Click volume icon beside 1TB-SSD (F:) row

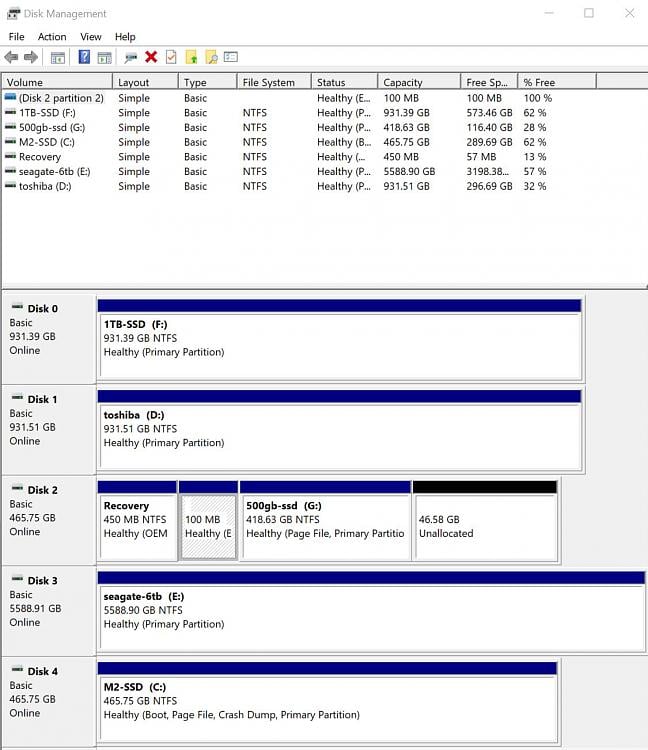pyautogui.click(x=11, y=112)
